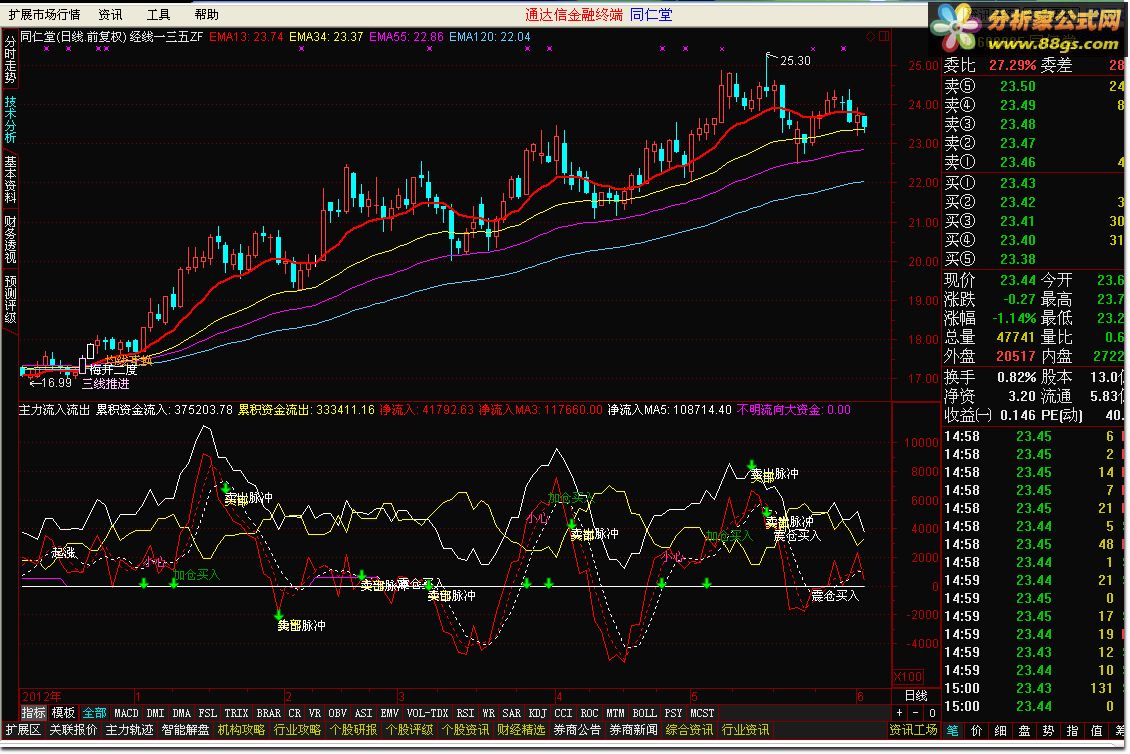Apply the KDJ indicator
Screen dimensions: 1130x754
coord(537,713)
